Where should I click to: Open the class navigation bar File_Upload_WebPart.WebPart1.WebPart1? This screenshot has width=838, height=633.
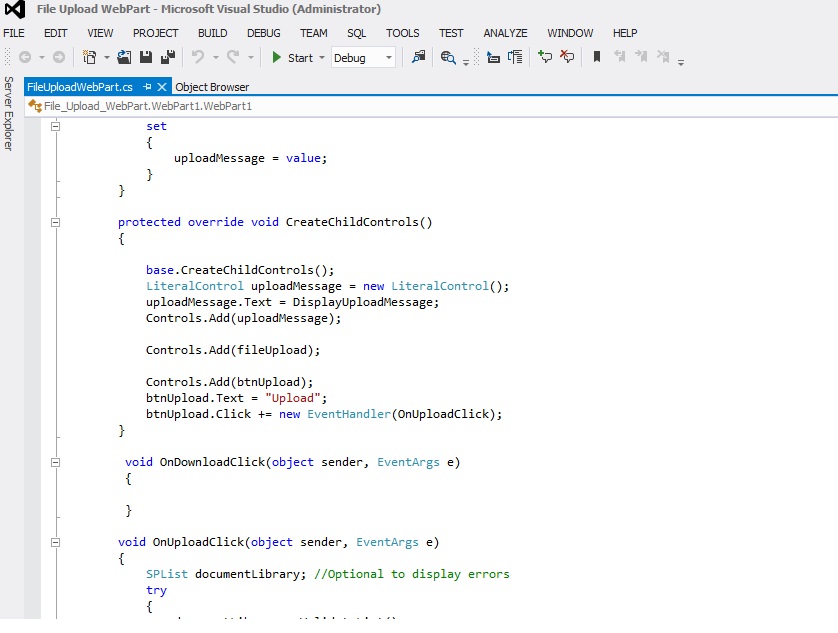pyautogui.click(x=148, y=106)
